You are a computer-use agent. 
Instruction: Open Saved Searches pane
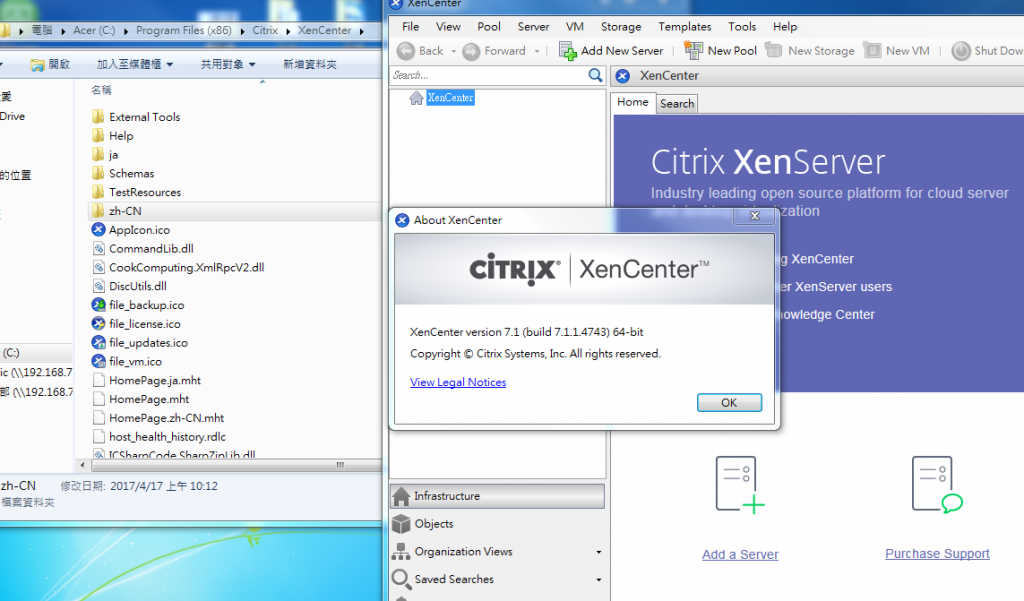[x=498, y=579]
